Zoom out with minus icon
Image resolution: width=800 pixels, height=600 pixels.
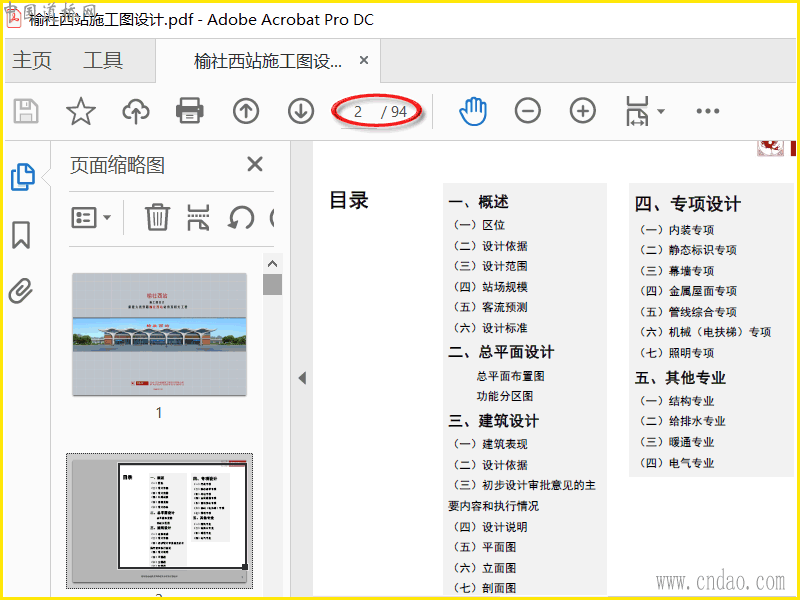coord(528,111)
